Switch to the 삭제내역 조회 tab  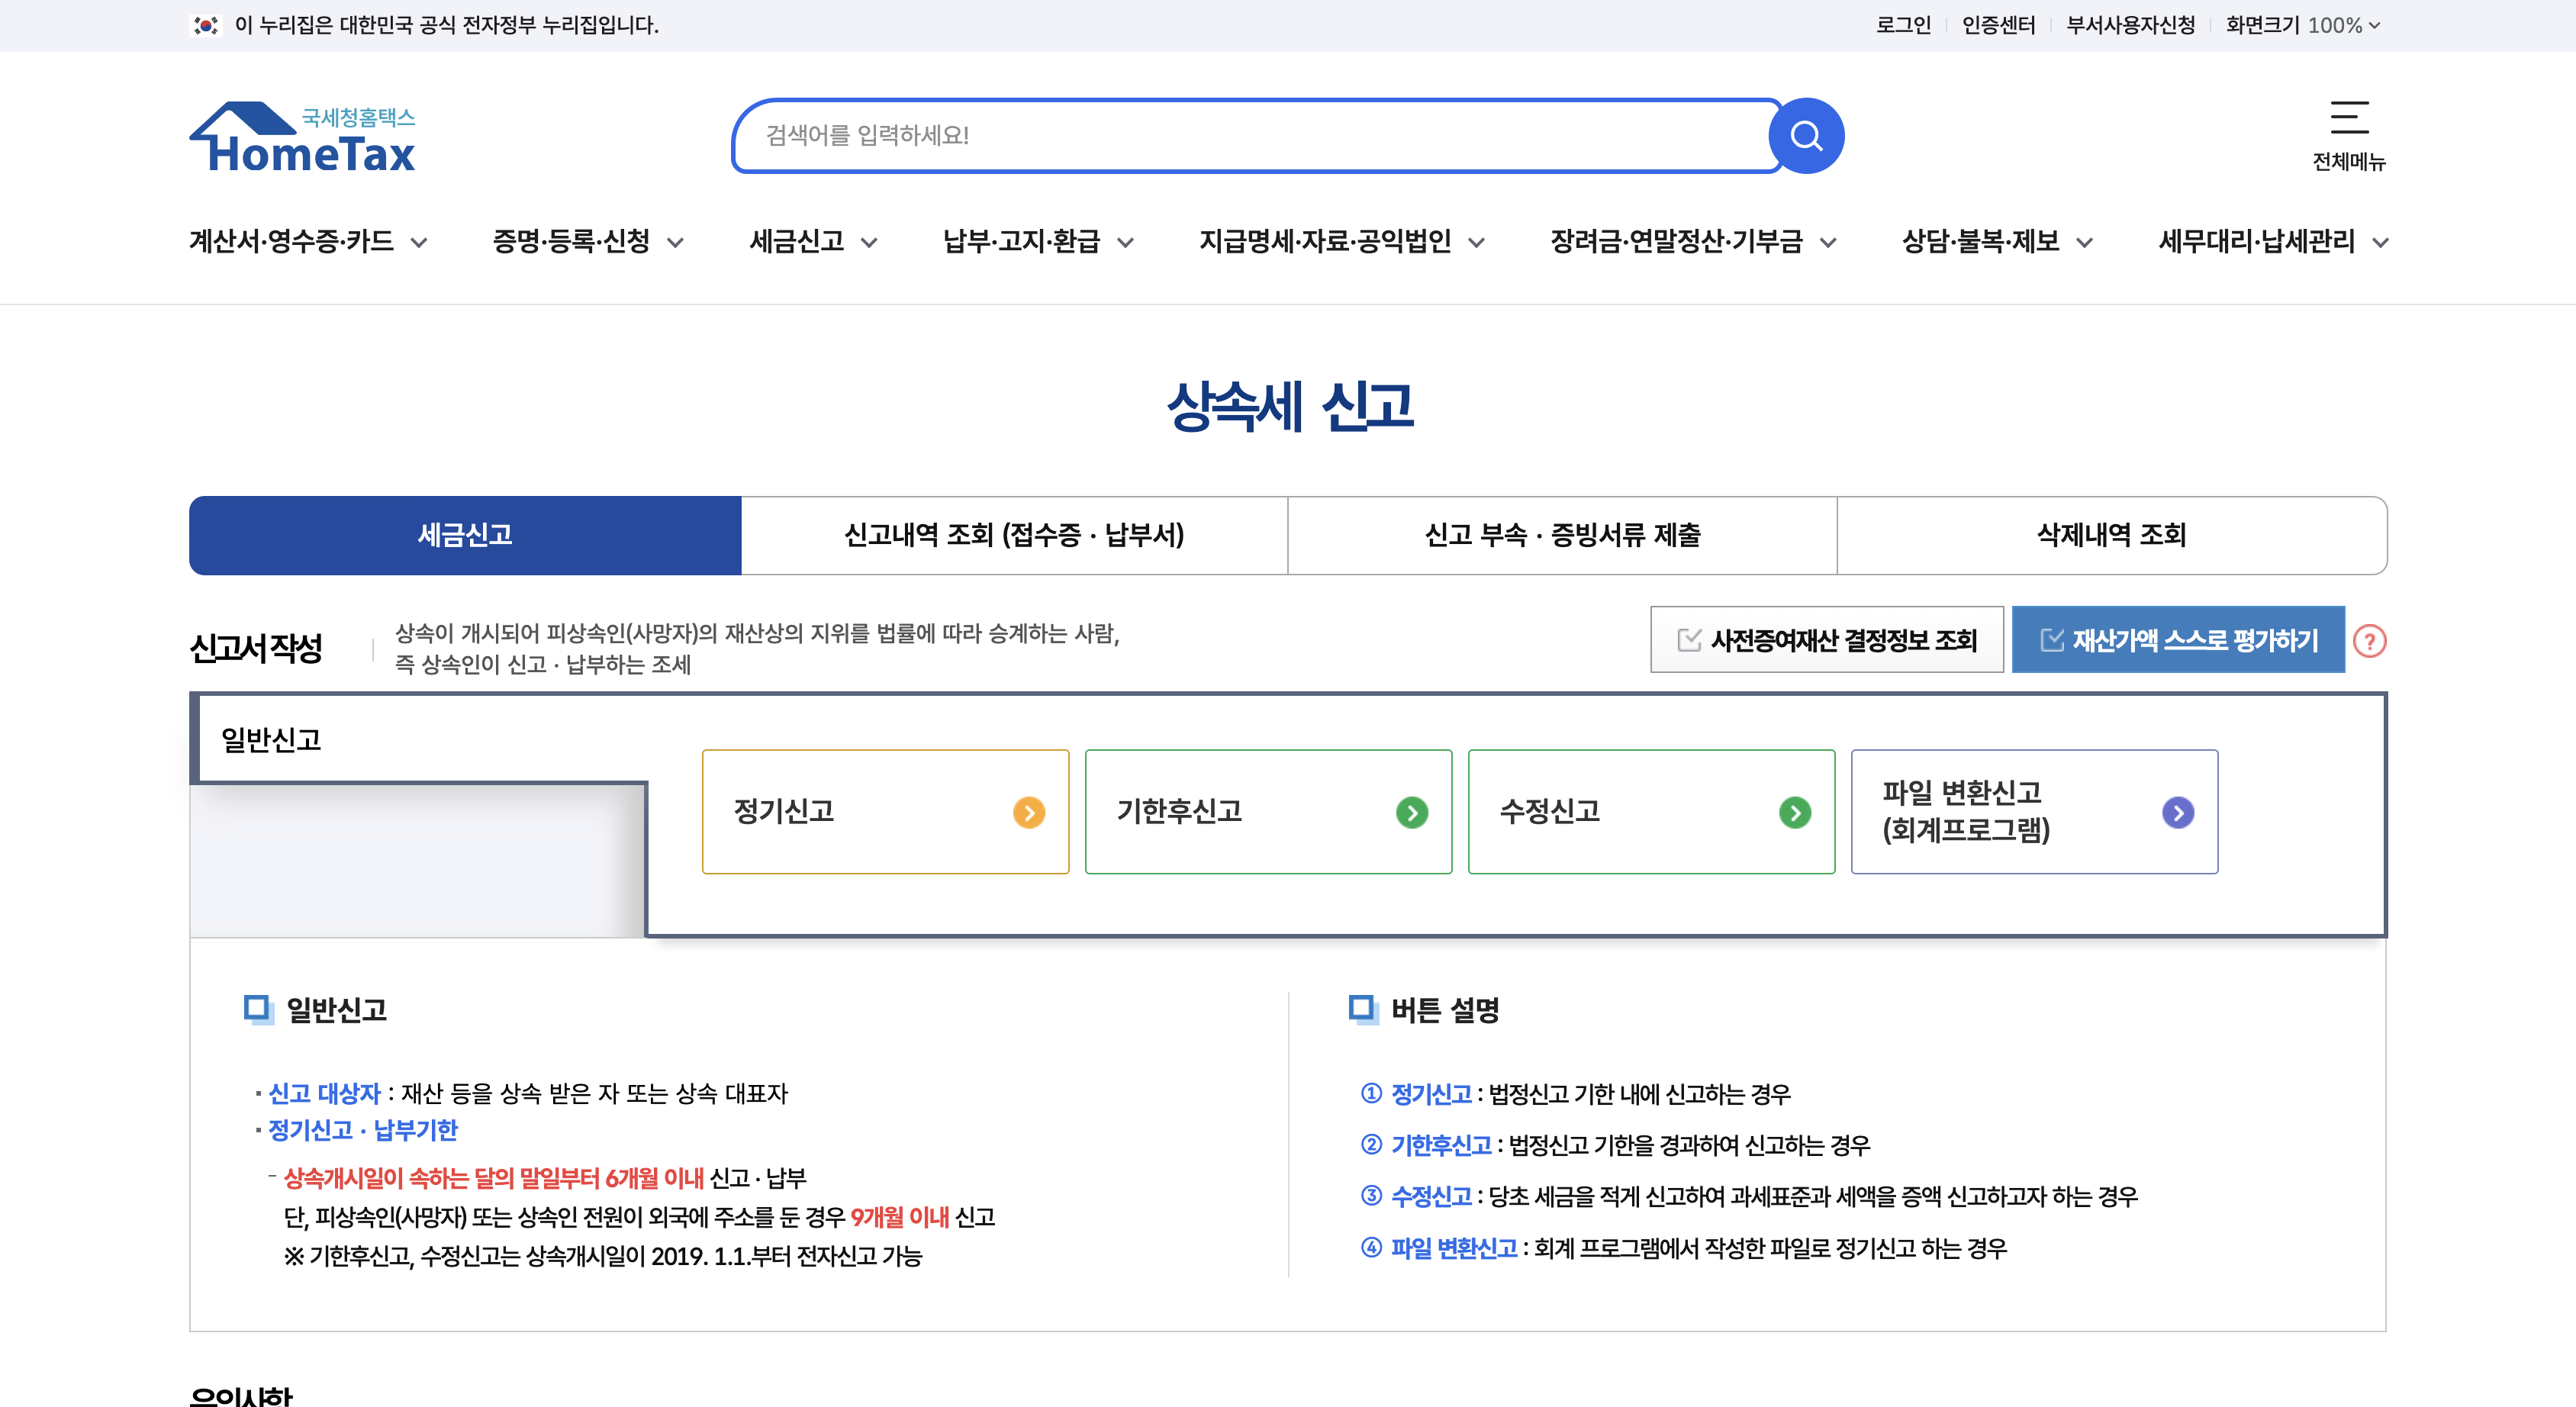2111,536
